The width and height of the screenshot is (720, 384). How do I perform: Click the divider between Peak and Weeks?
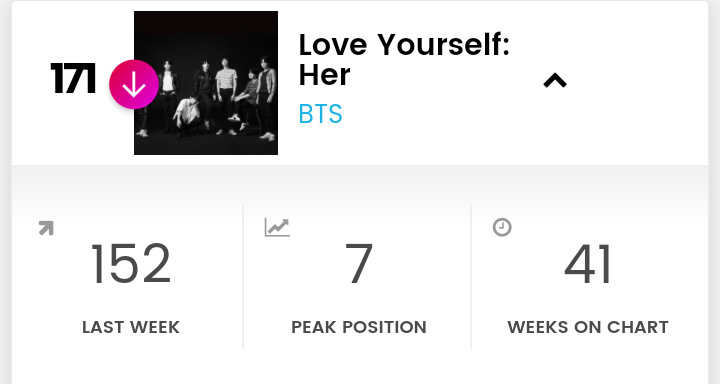471,277
